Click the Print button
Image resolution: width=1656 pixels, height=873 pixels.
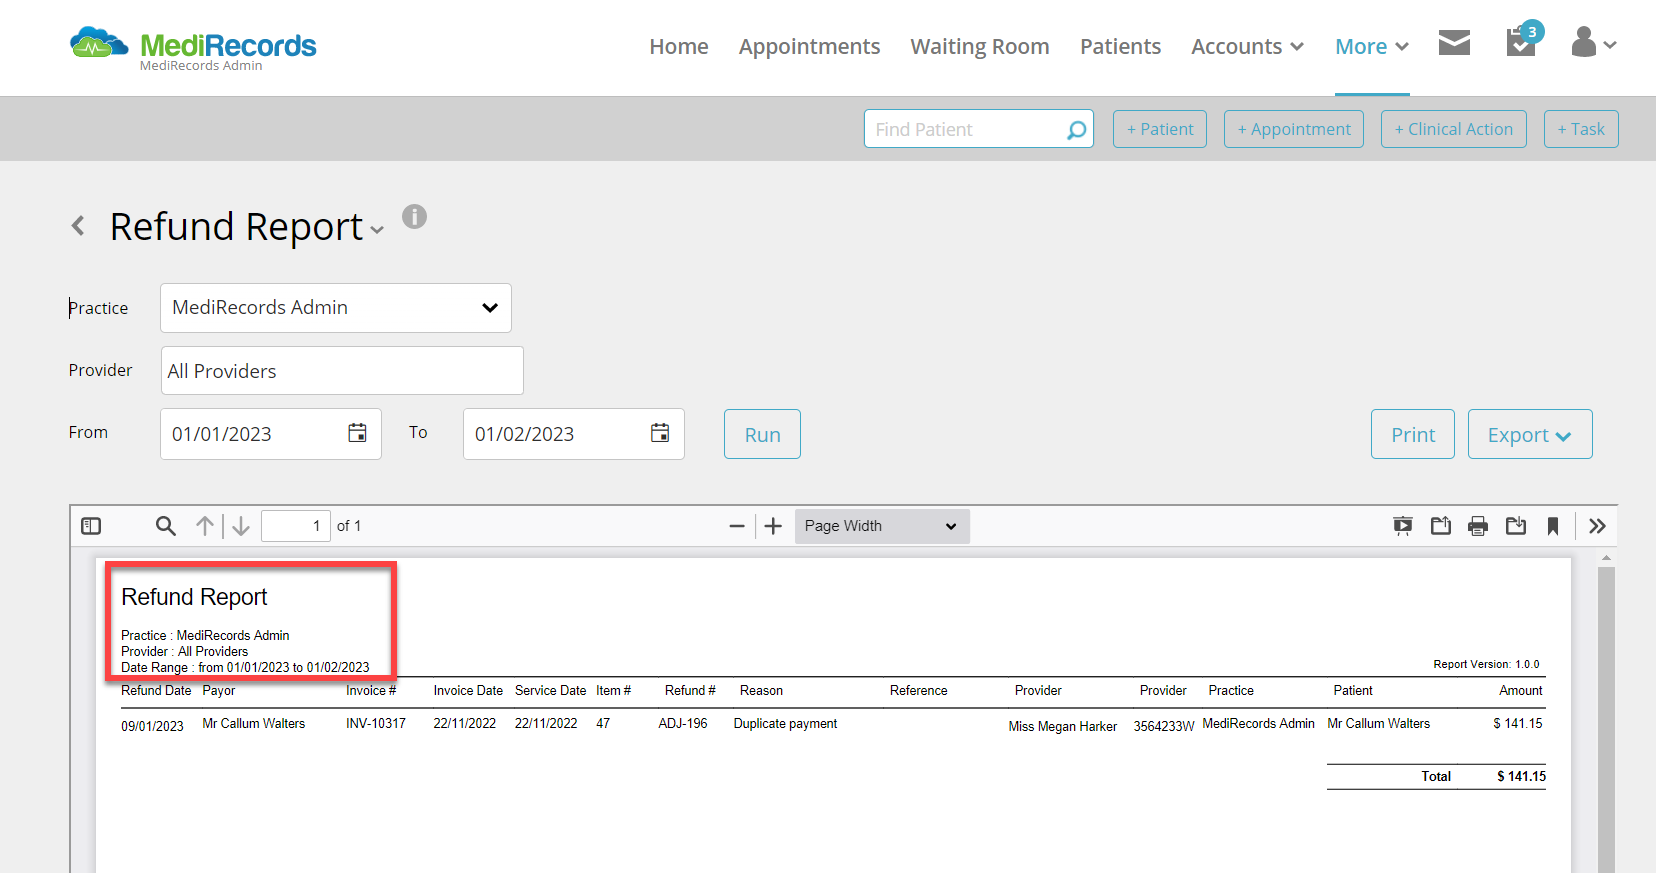click(x=1413, y=434)
